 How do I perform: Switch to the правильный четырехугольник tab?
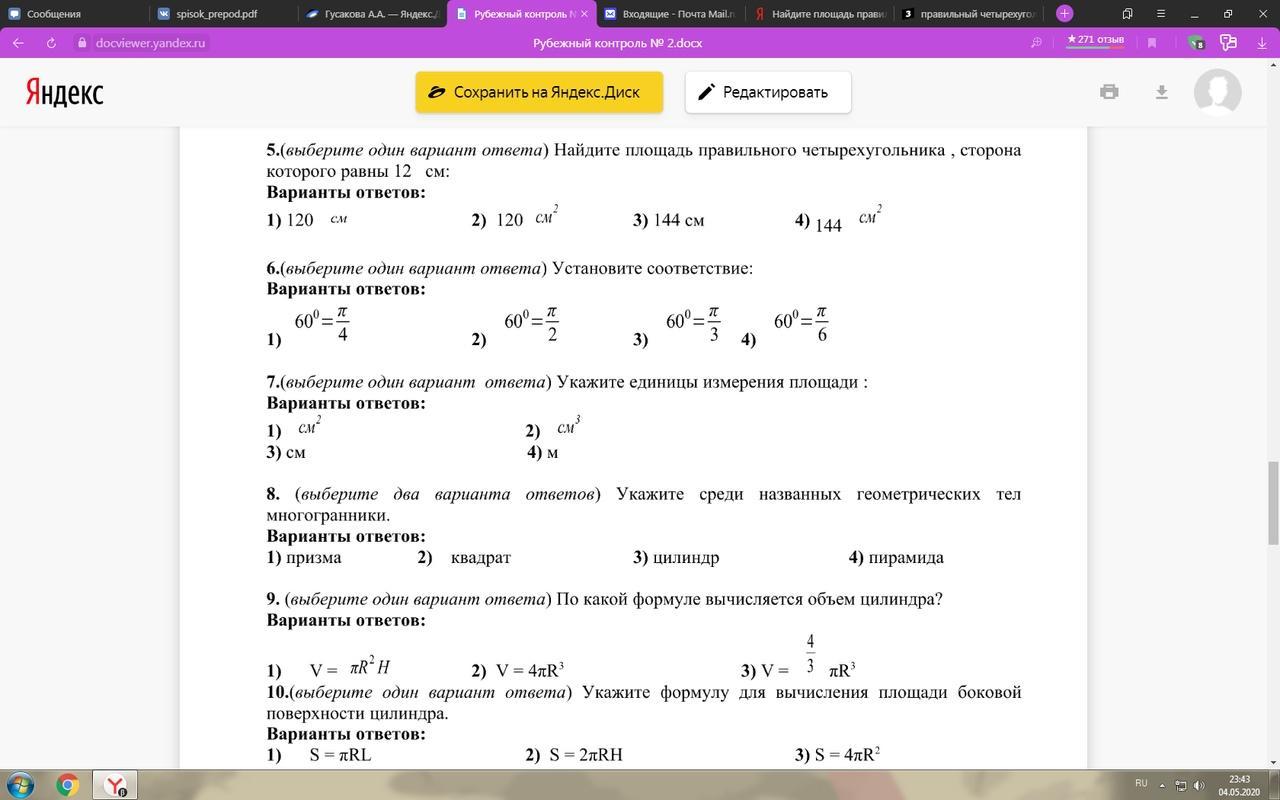pyautogui.click(x=967, y=14)
